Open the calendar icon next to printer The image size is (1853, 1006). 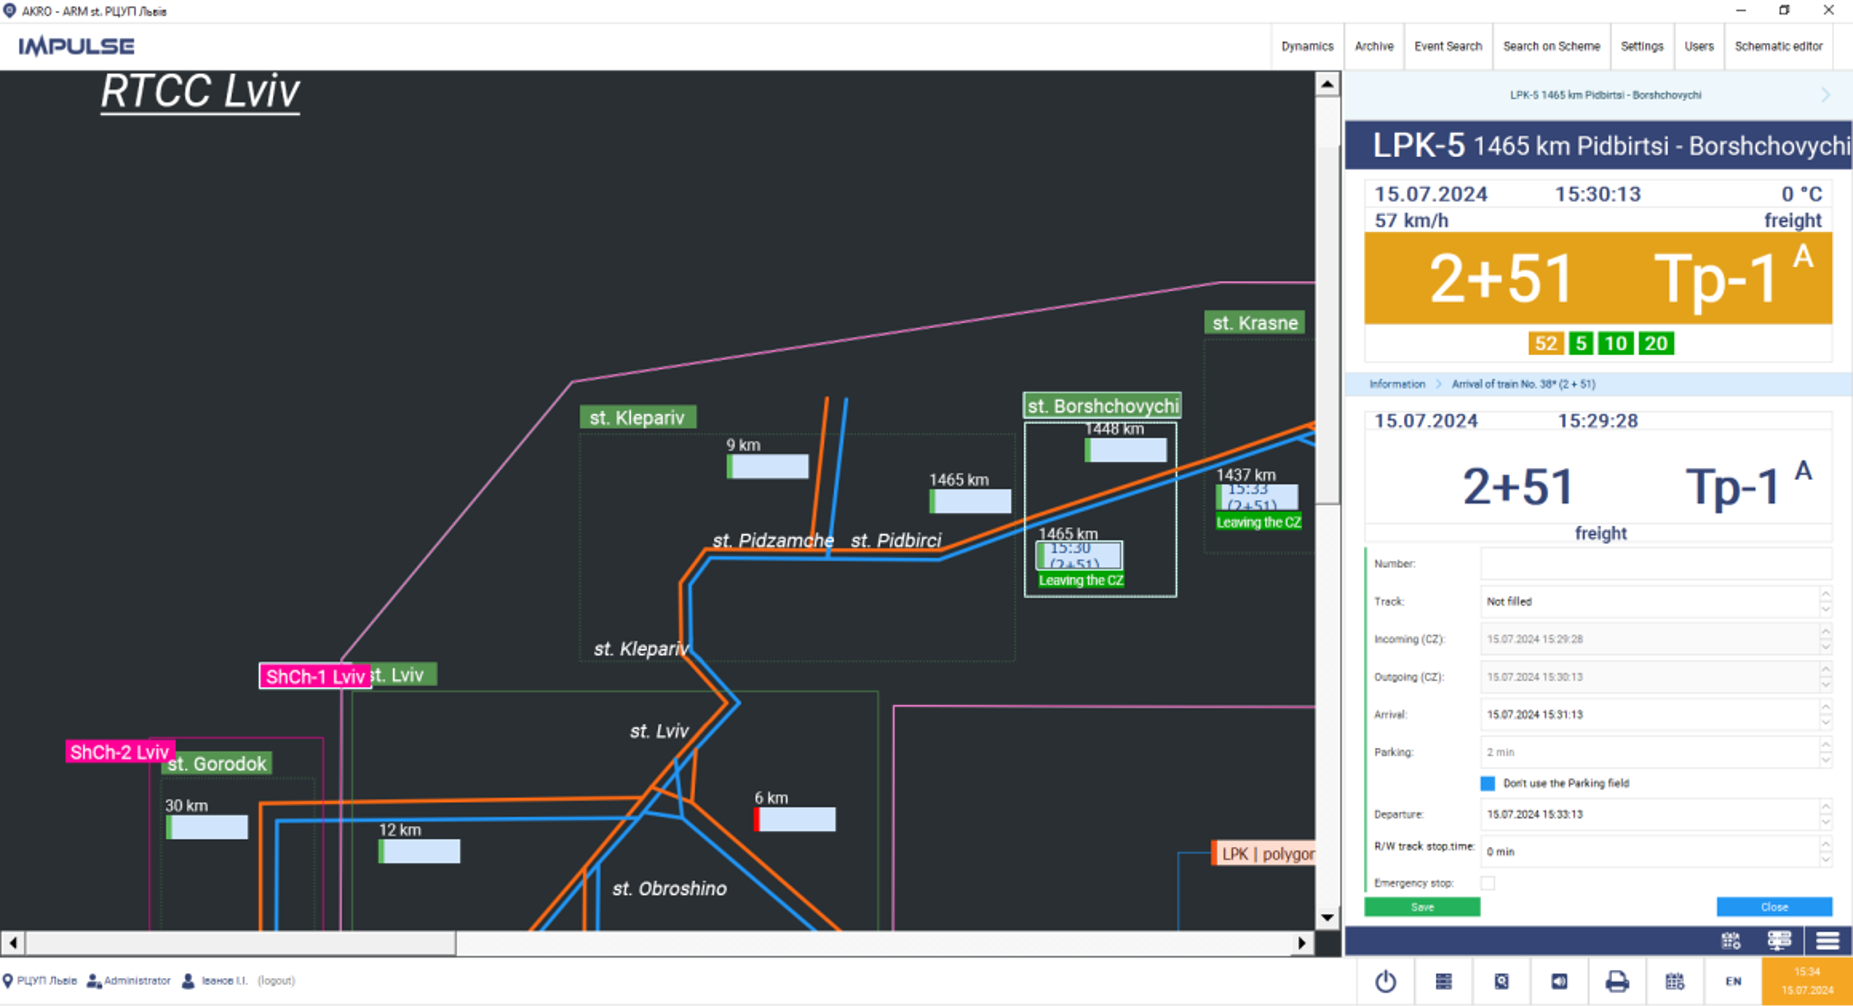(x=1675, y=981)
